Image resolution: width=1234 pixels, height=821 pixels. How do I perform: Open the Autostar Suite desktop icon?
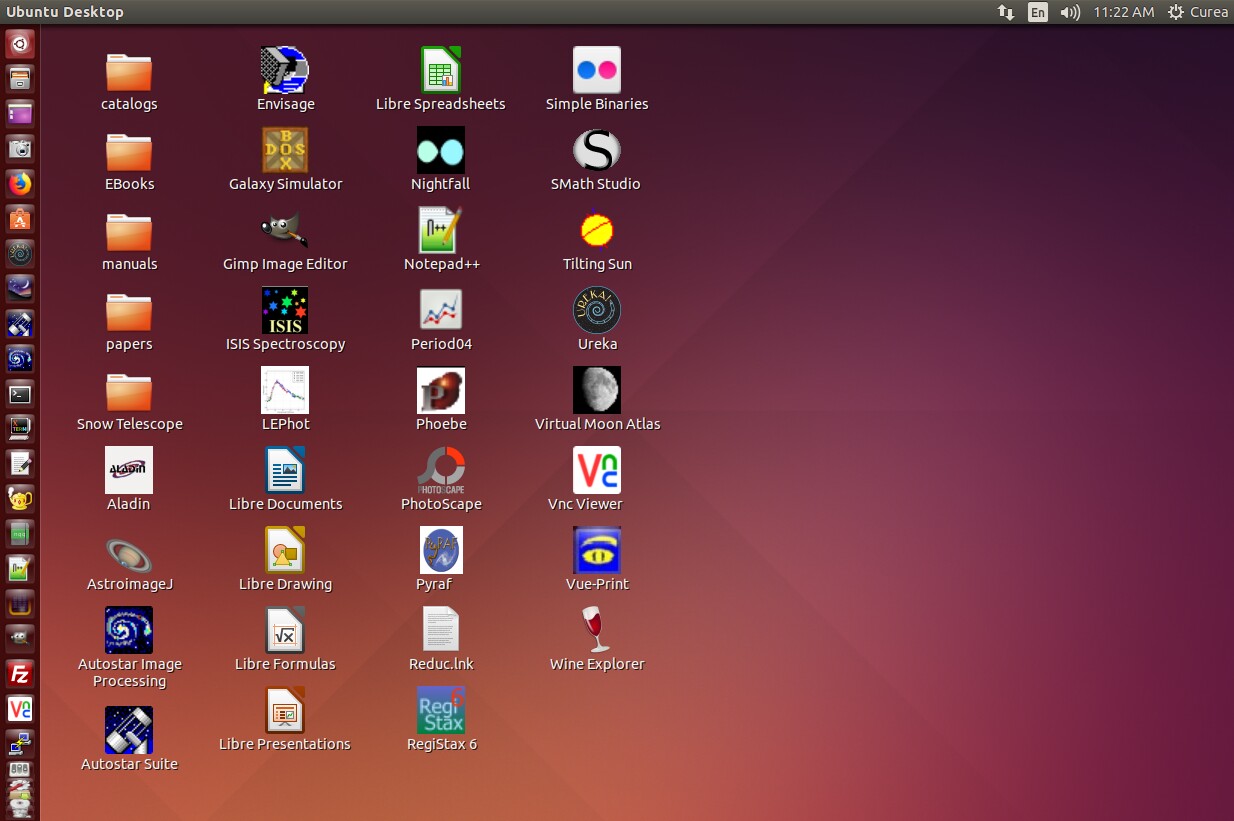coord(129,730)
